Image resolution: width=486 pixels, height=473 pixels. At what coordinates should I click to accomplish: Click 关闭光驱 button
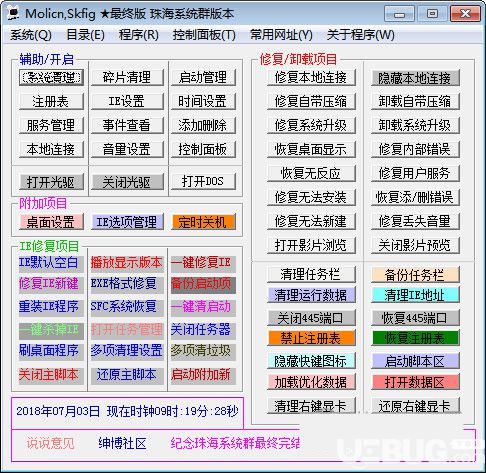coord(127,182)
